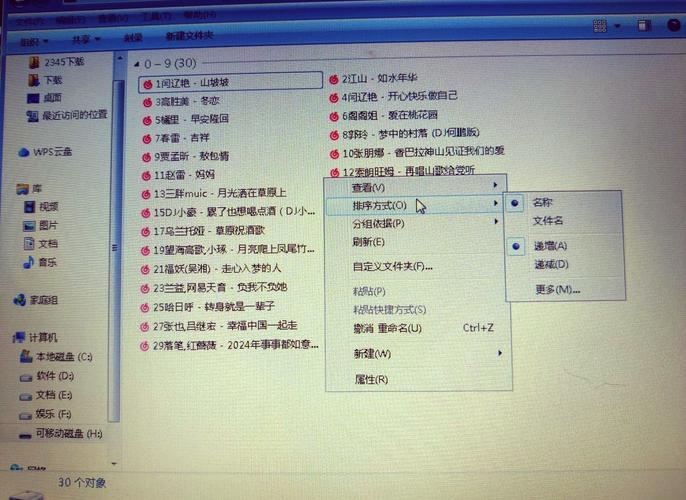Click the 刻录 burn button
The height and width of the screenshot is (500, 686).
[133, 38]
